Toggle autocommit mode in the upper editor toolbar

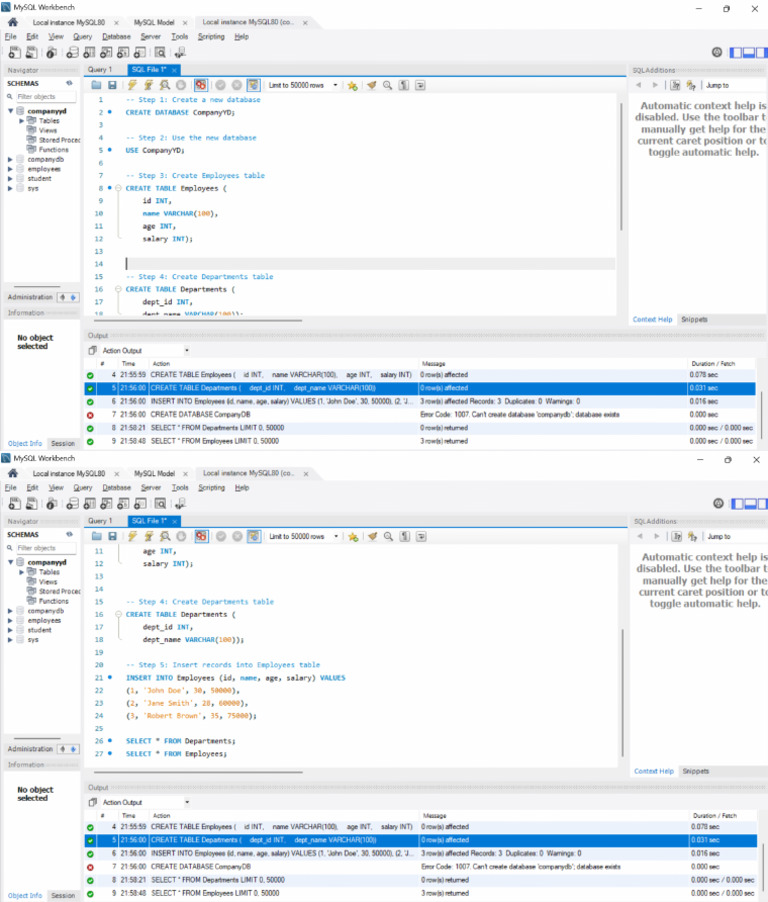(x=253, y=85)
